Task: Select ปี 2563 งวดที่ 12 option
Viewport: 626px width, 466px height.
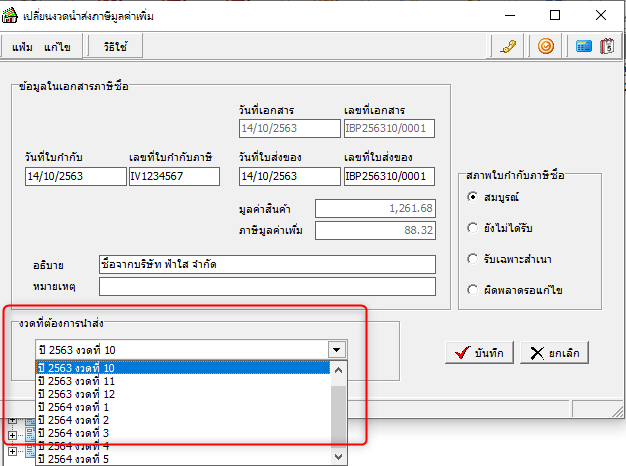Action: tap(183, 394)
